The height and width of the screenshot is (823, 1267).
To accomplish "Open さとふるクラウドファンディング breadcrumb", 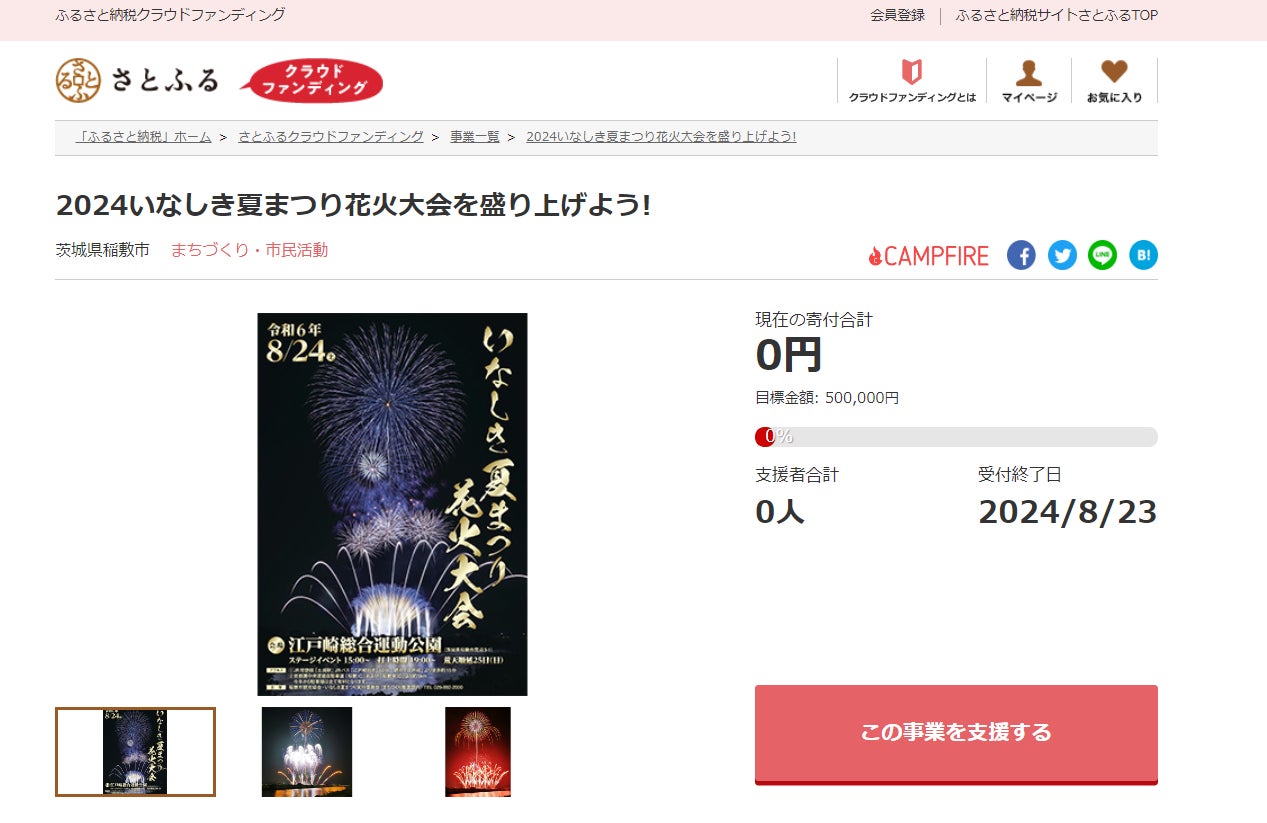I will (x=331, y=137).
